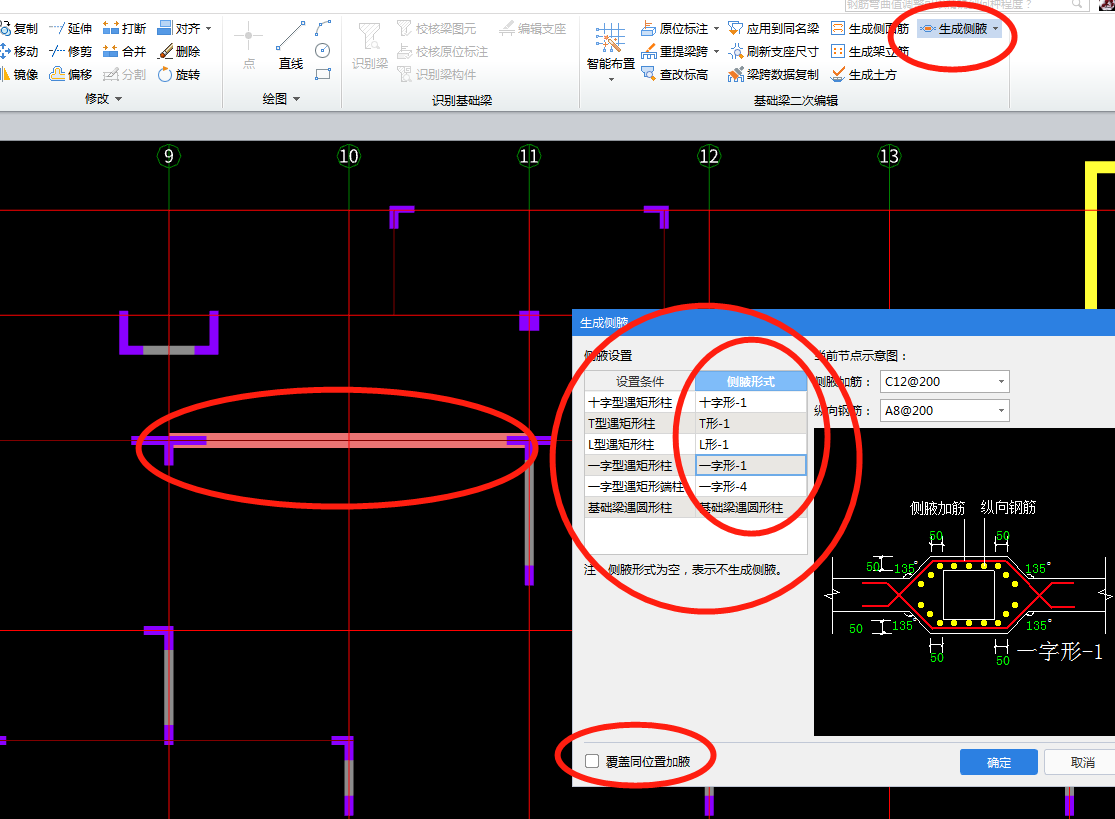This screenshot has height=819, width=1115.
Task: Select the 移动 move tool
Action: pos(19,51)
